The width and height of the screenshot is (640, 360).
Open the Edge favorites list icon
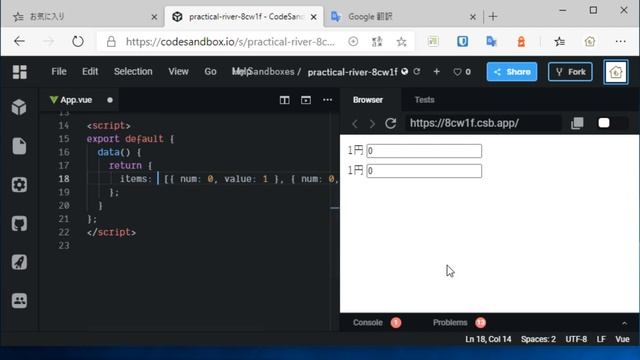click(x=560, y=41)
